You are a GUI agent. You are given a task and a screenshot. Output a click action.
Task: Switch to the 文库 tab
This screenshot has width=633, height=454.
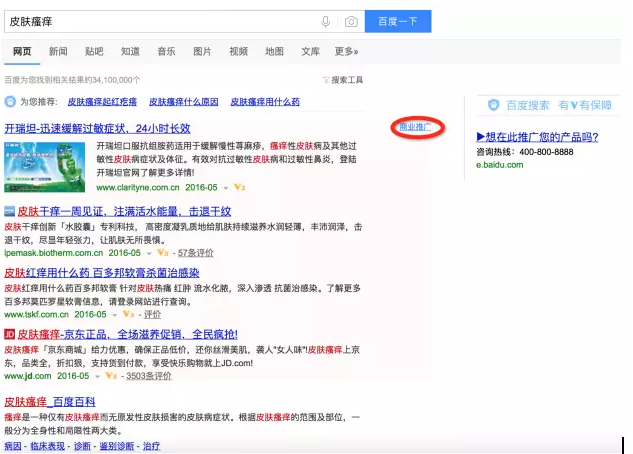pos(310,51)
